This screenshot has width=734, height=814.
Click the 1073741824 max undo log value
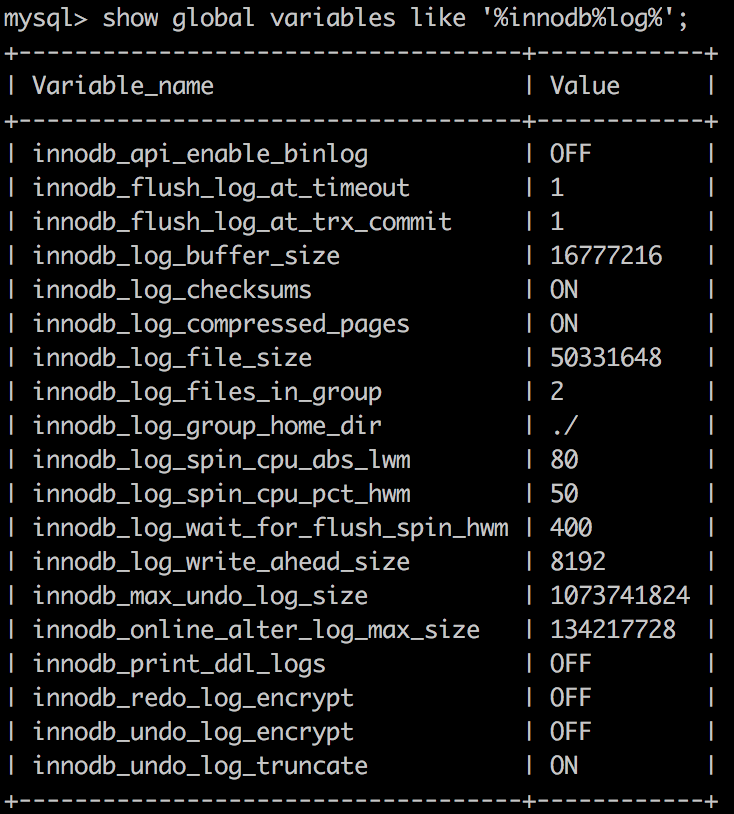620,596
